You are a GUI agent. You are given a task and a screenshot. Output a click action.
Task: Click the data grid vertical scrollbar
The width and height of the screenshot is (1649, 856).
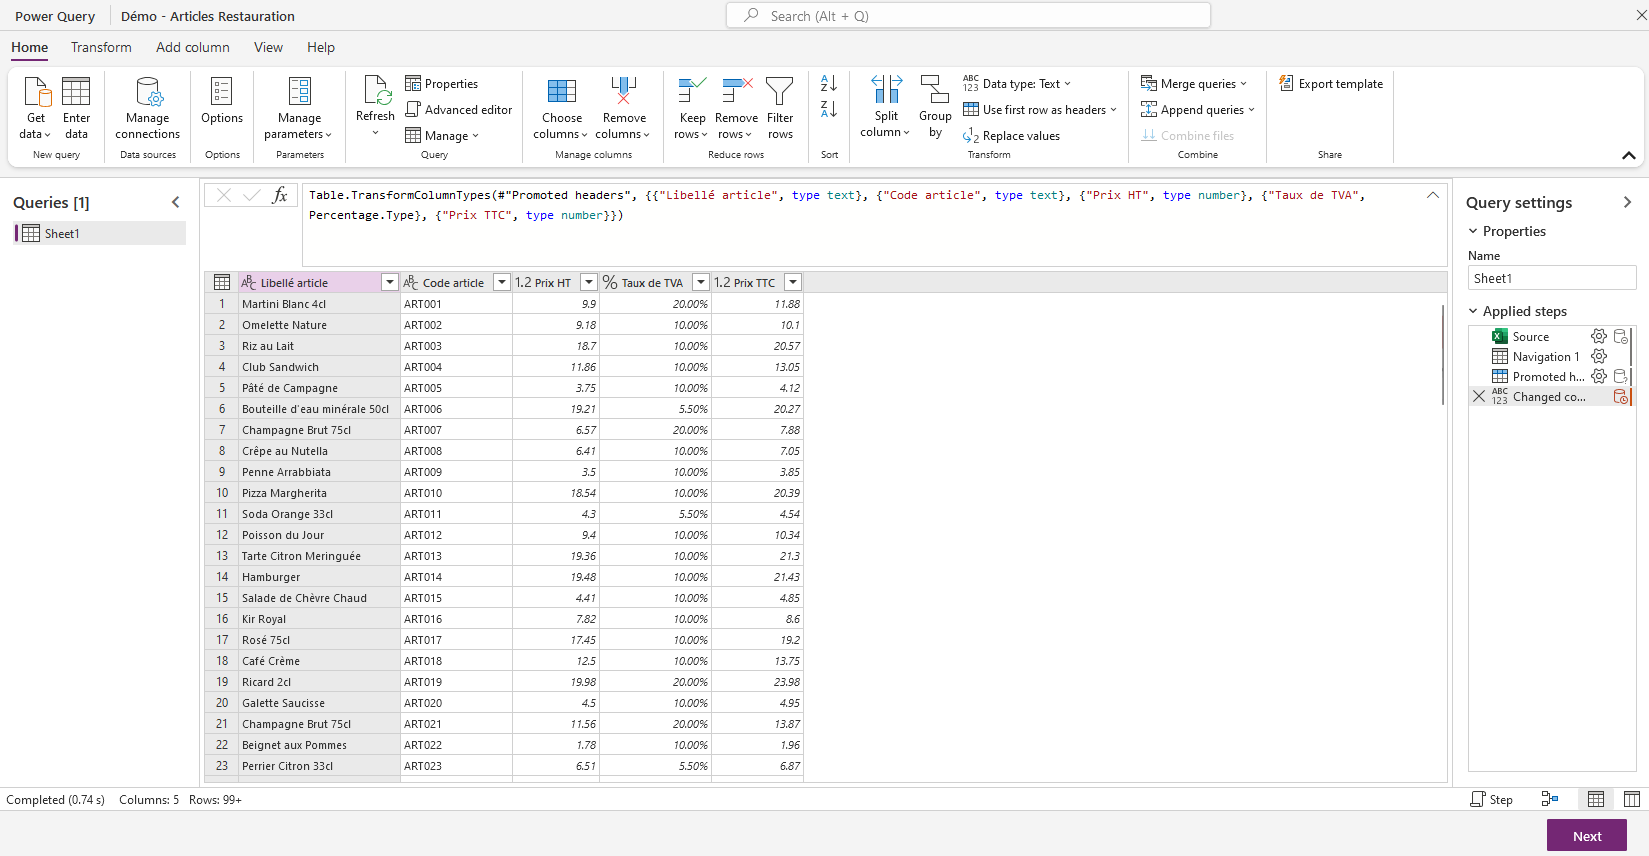pos(1443,355)
